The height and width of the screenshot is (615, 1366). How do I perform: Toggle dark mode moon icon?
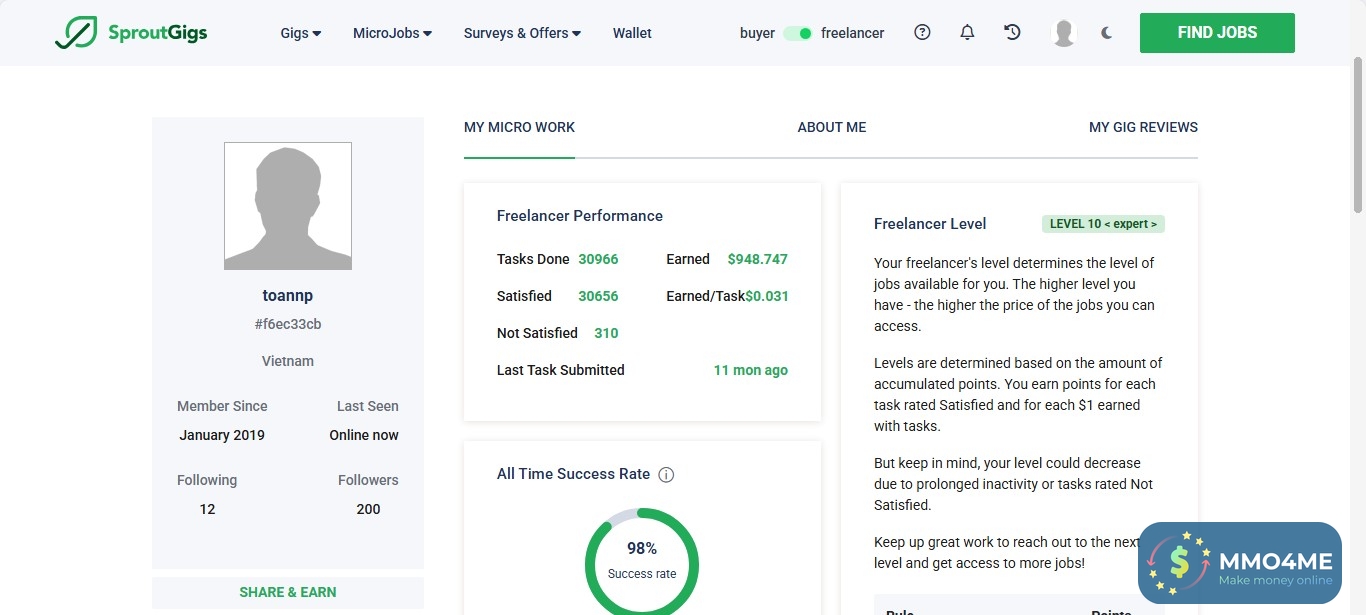coord(1106,33)
